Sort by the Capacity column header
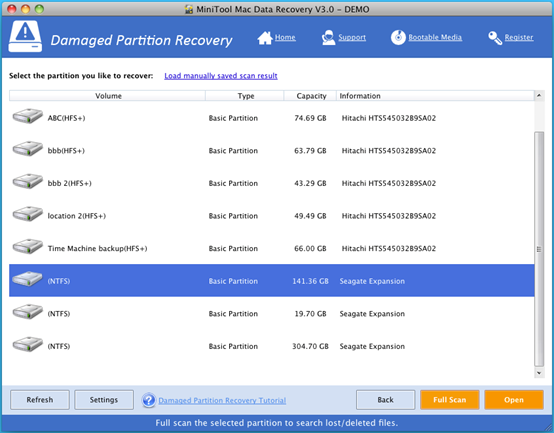 point(310,96)
